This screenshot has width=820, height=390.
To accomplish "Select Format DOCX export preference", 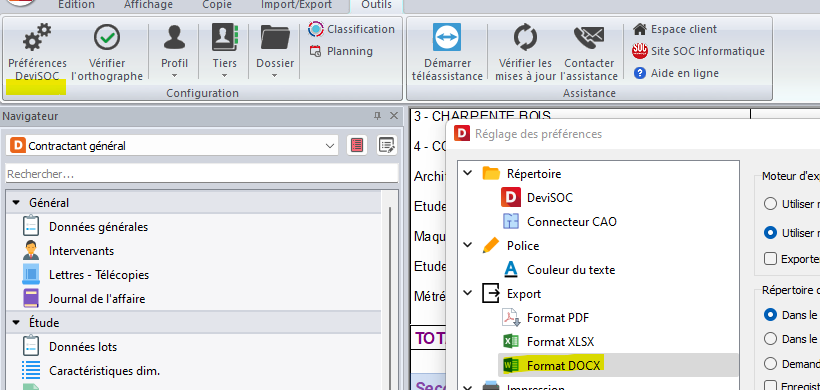I will (565, 365).
